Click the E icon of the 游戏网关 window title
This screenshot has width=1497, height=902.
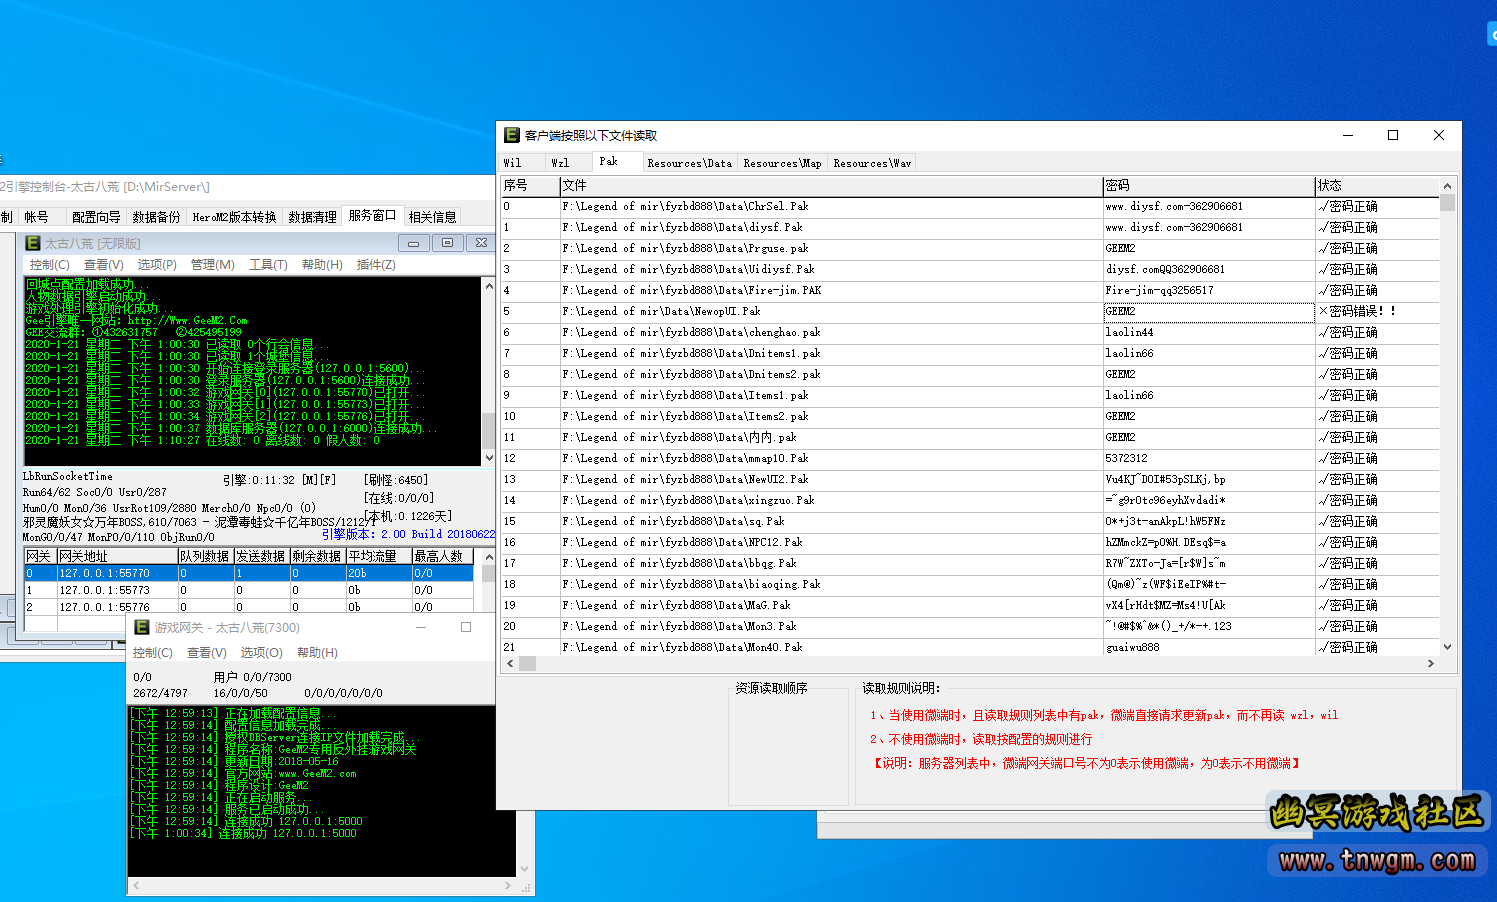[142, 627]
